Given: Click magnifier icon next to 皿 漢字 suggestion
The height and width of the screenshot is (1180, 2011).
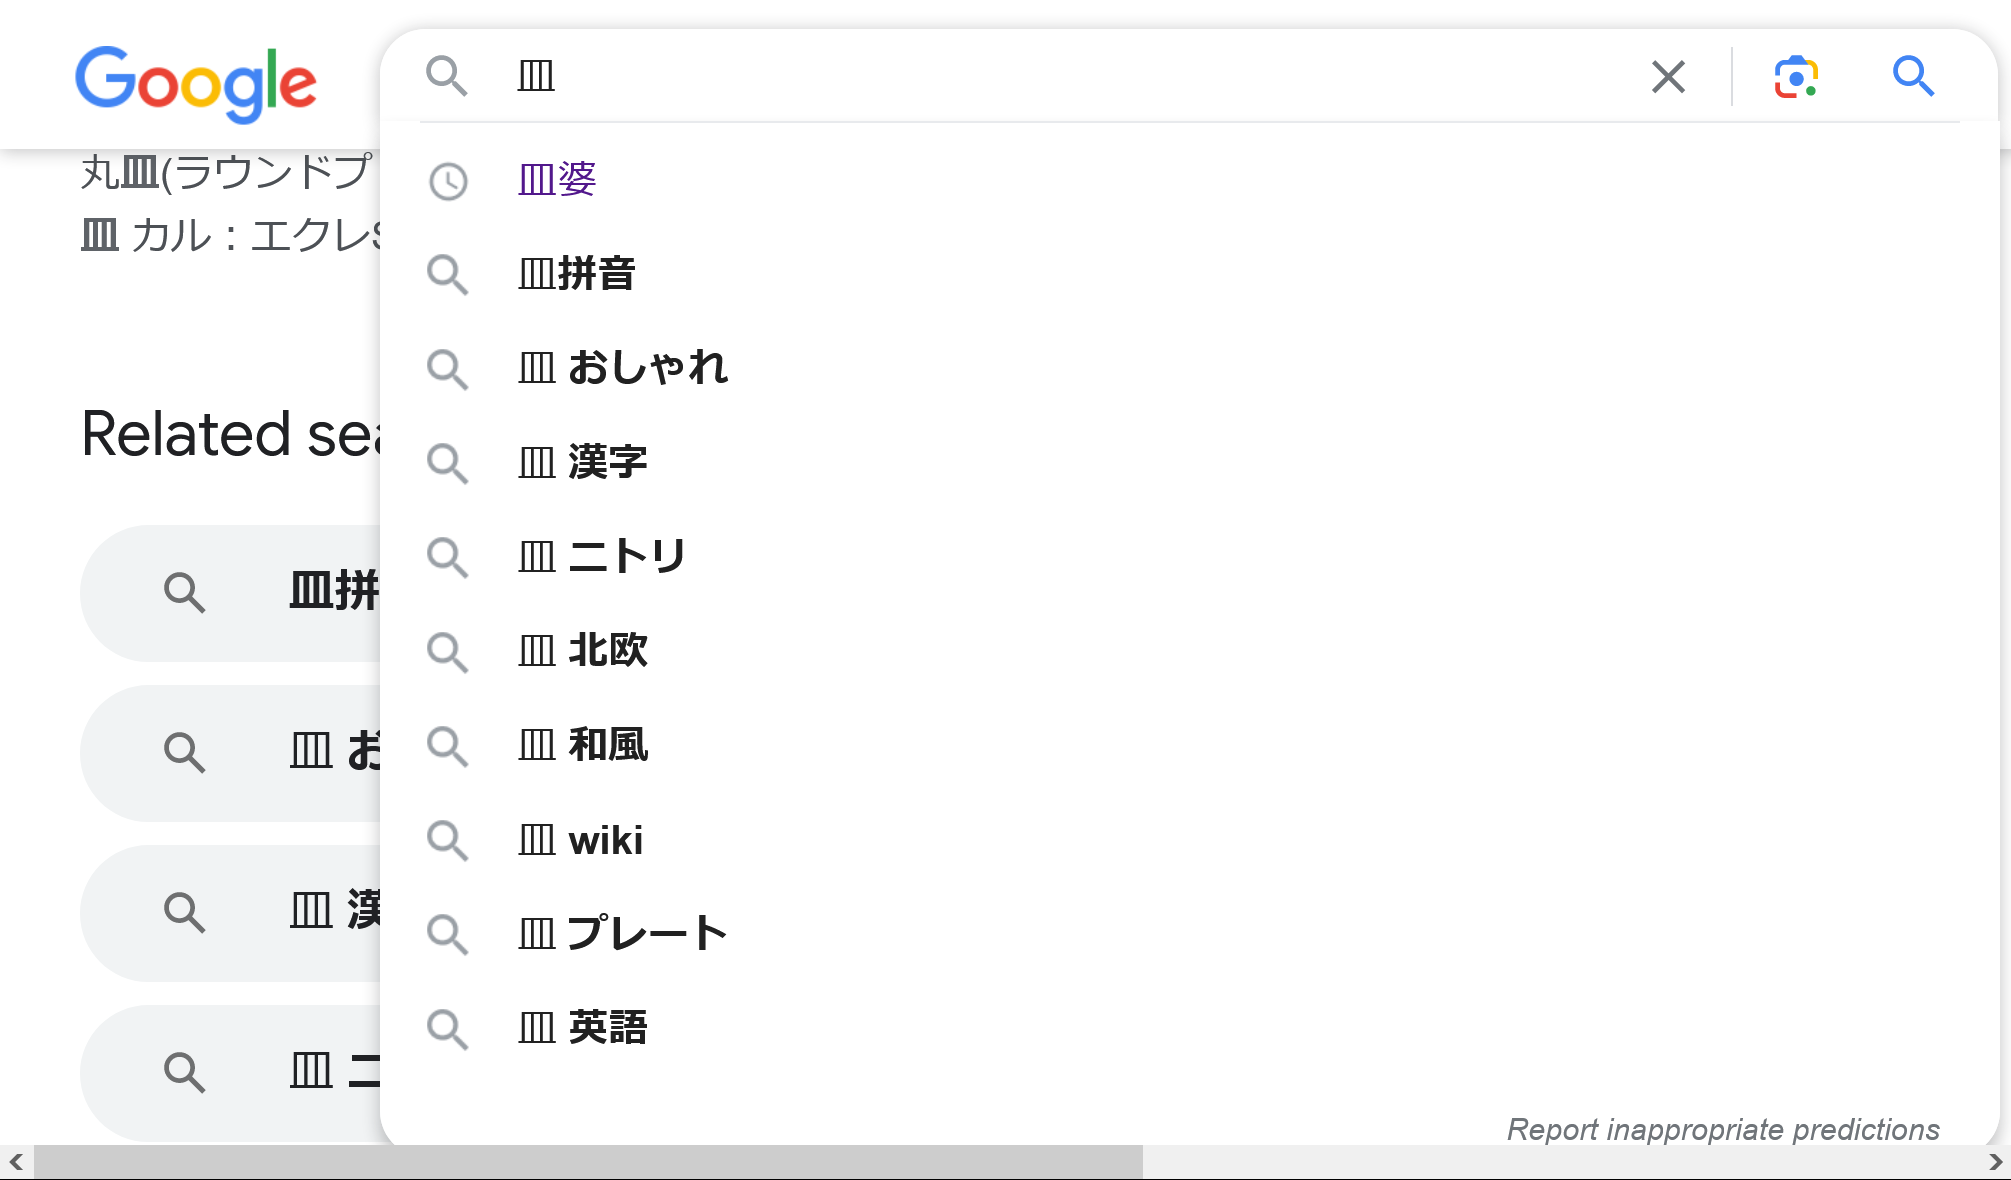Looking at the screenshot, I should (x=447, y=464).
